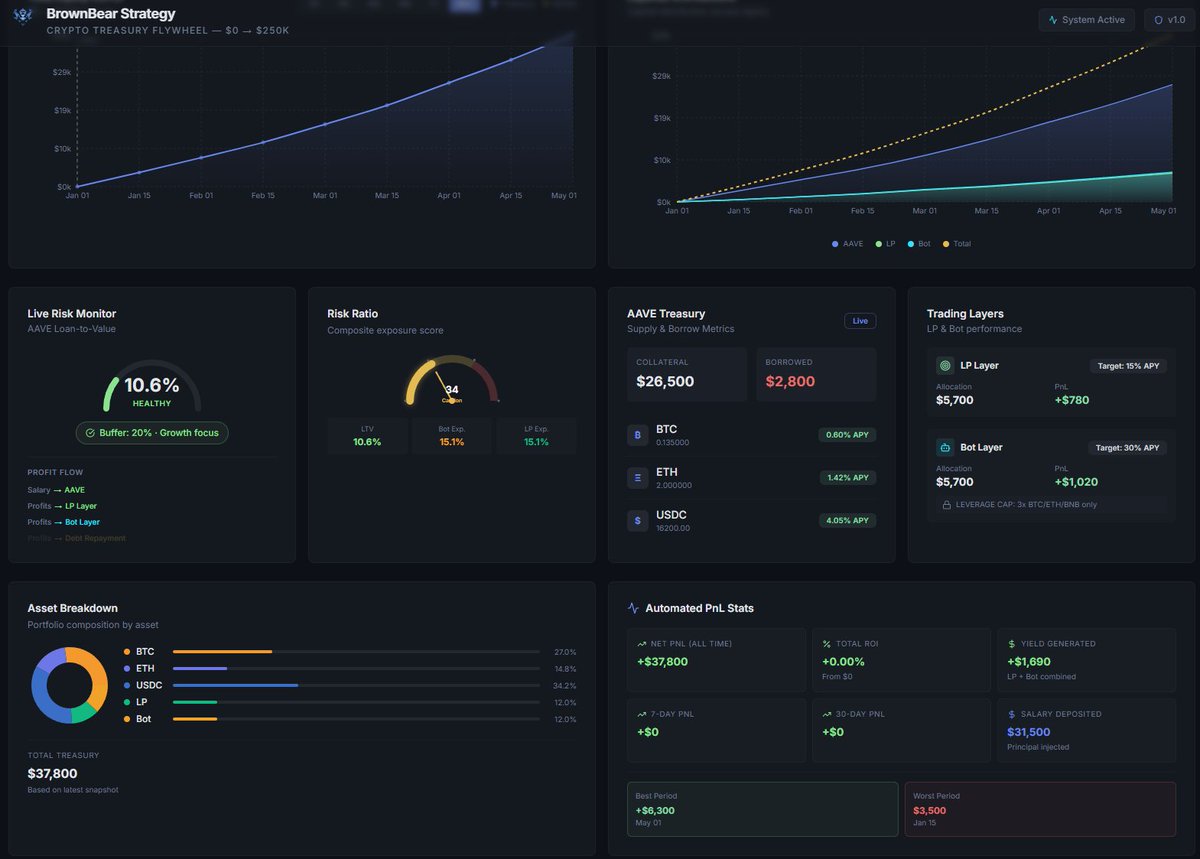Image resolution: width=1200 pixels, height=859 pixels.
Task: Click the Bot Layer robot icon
Action: click(945, 448)
